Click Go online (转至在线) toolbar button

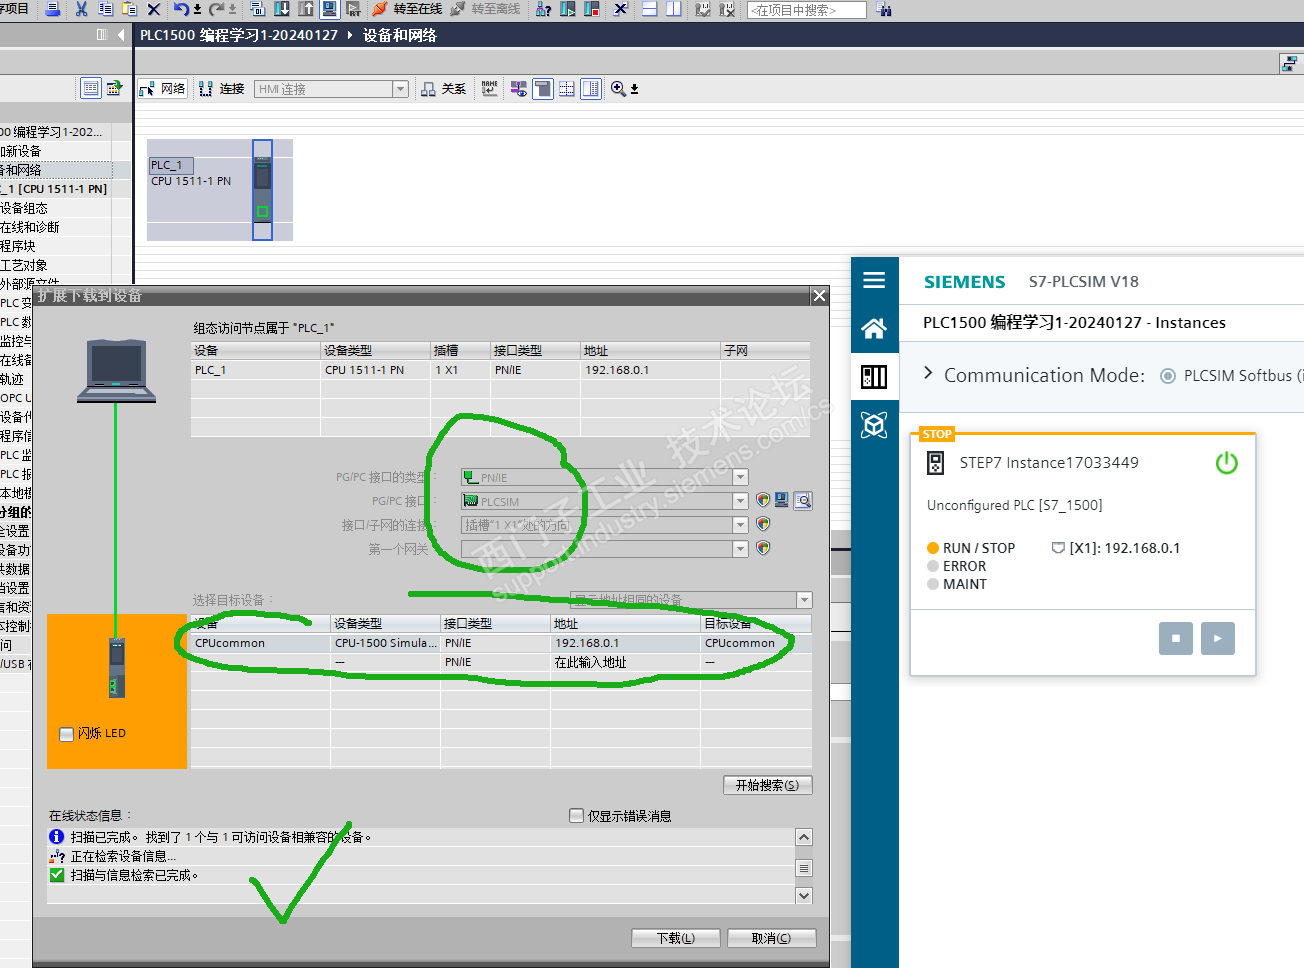point(407,9)
